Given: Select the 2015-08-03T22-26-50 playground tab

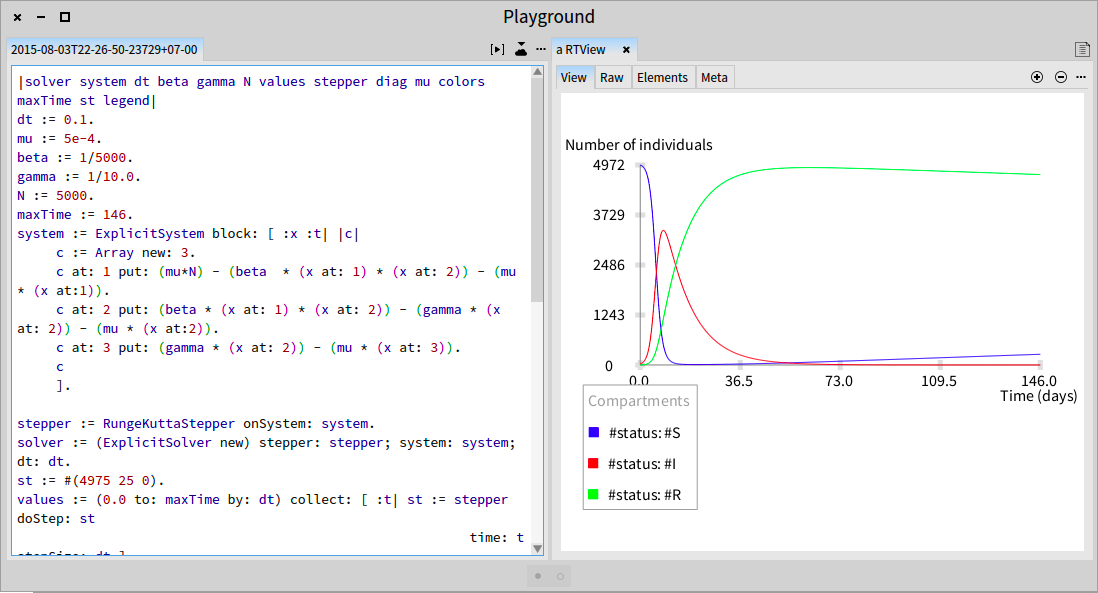Looking at the screenshot, I should click(104, 50).
